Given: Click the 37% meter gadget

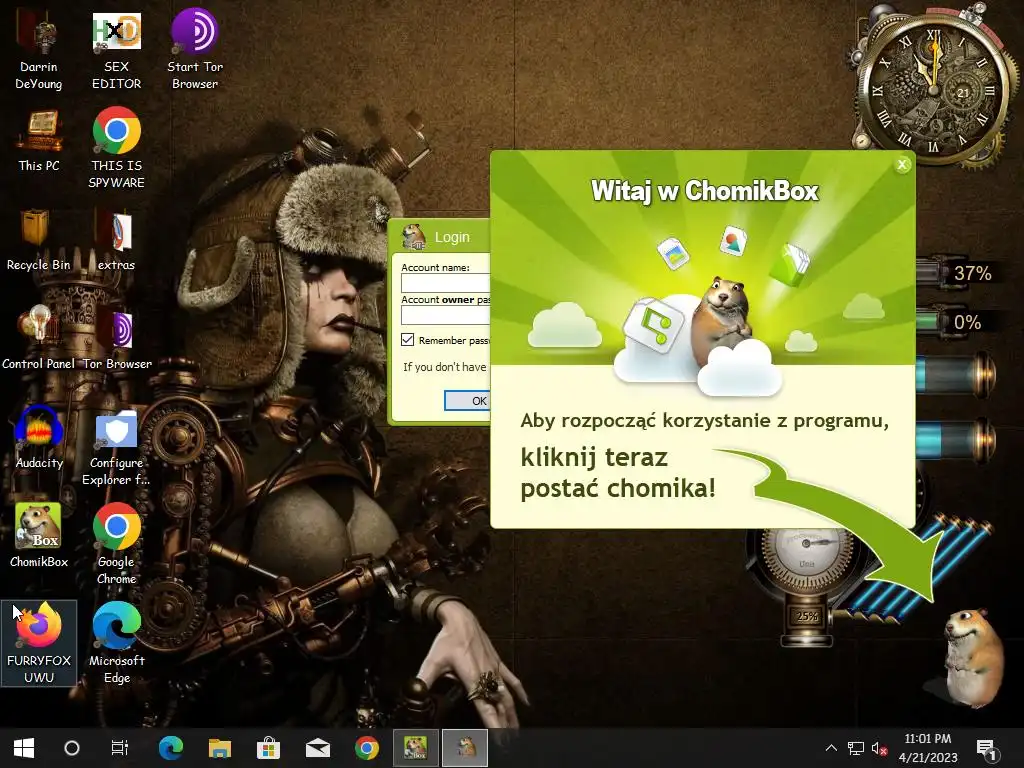Looking at the screenshot, I should [x=955, y=273].
